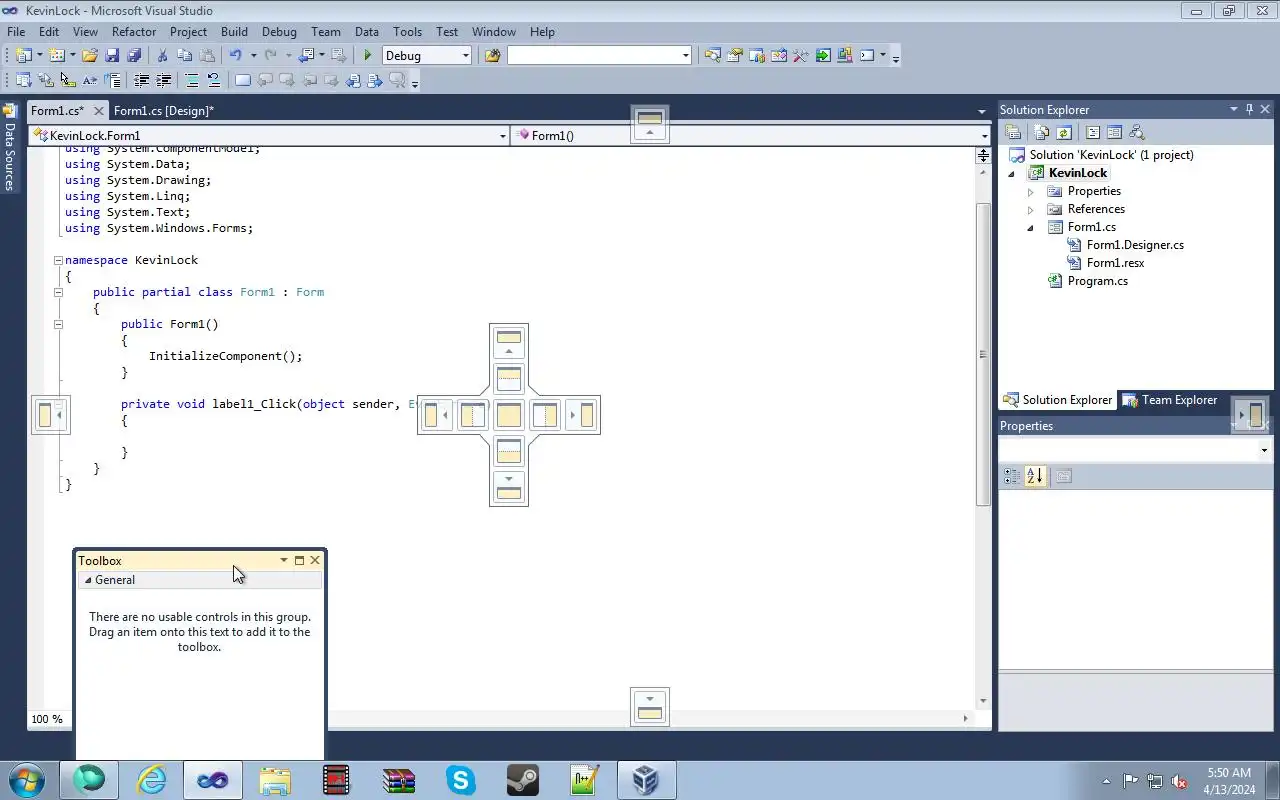1280x800 pixels.
Task: Decrease the line indent
Action: [141, 80]
